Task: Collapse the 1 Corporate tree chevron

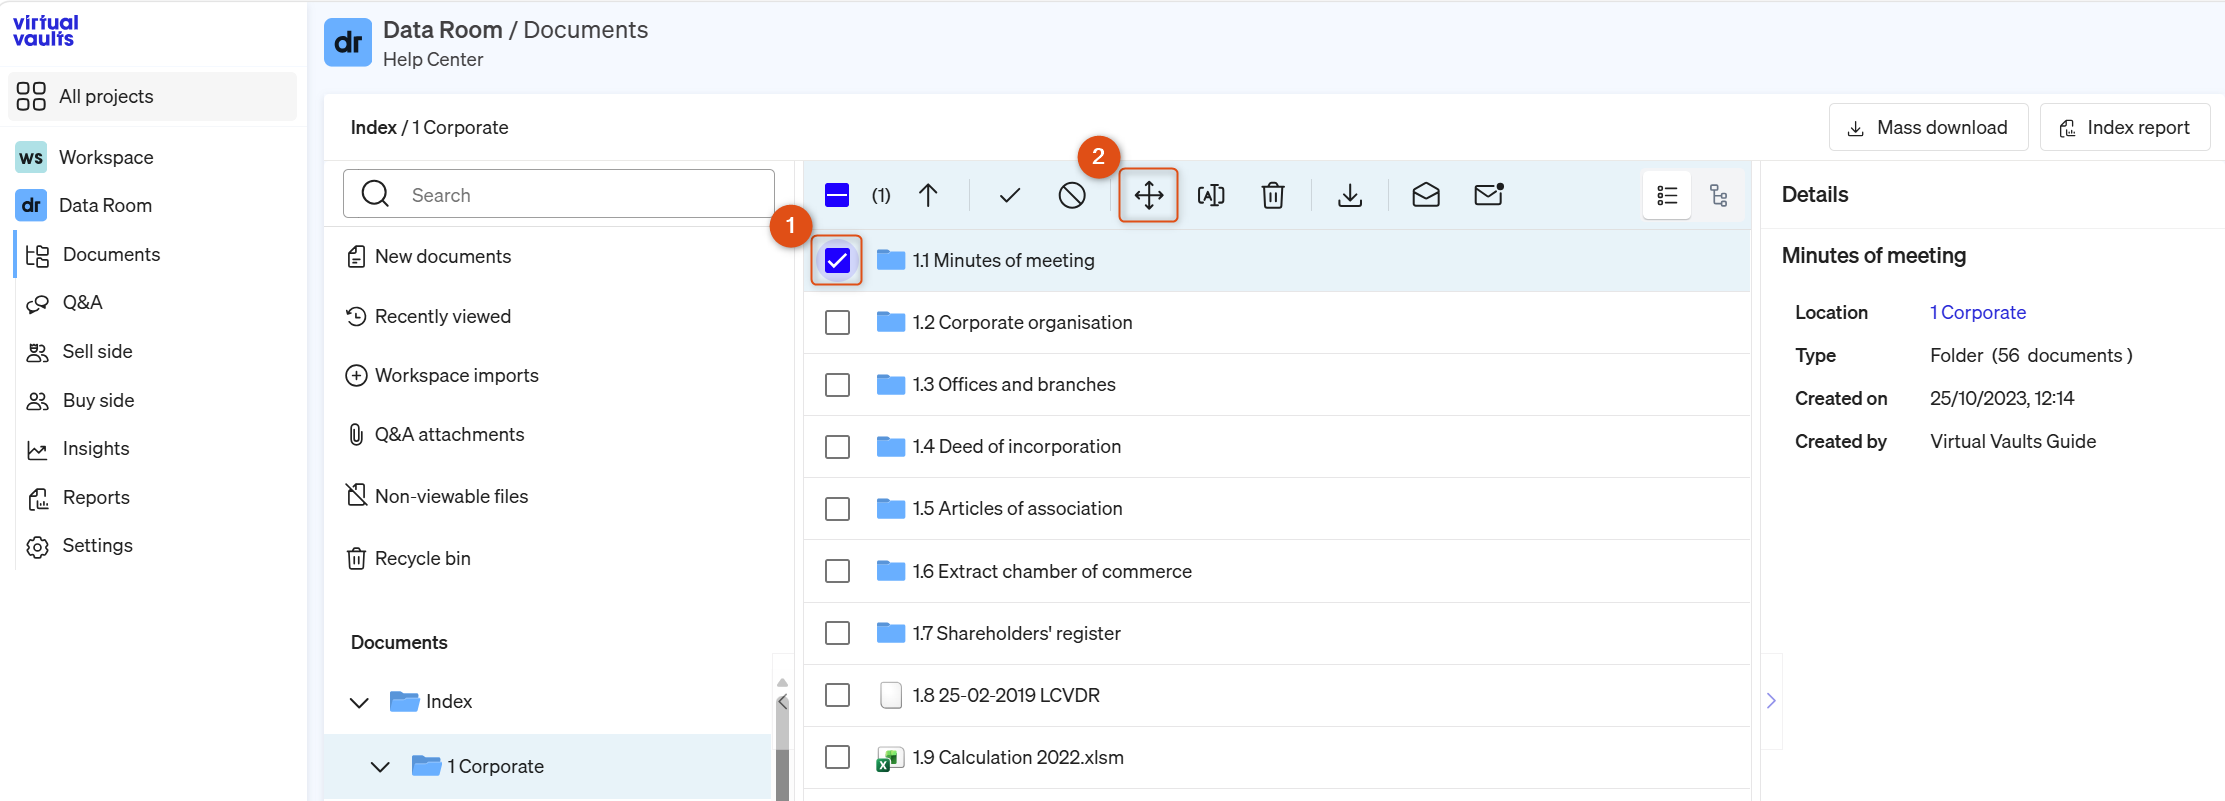Action: click(x=380, y=767)
